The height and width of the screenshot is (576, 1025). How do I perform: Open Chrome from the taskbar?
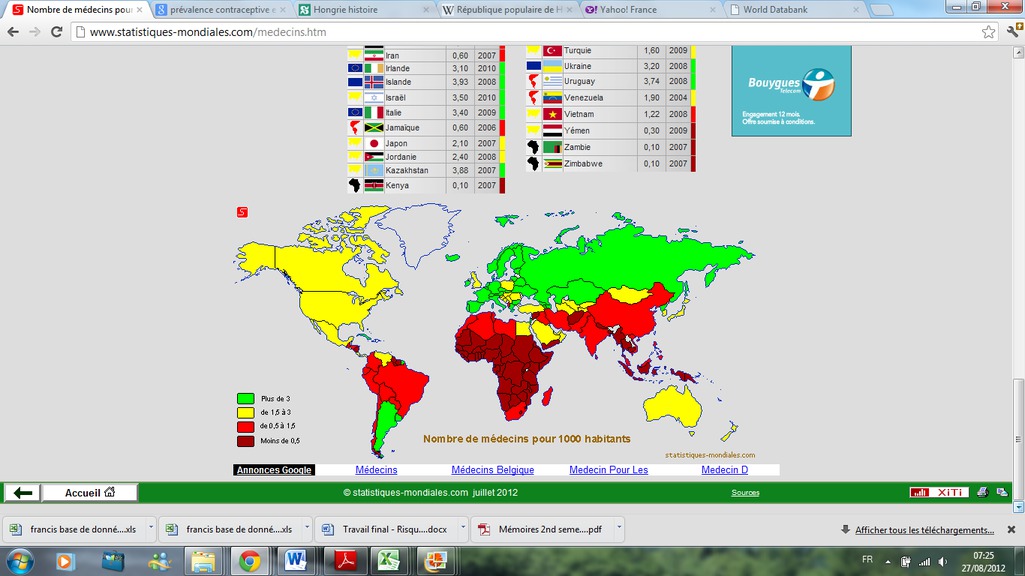[x=249, y=561]
